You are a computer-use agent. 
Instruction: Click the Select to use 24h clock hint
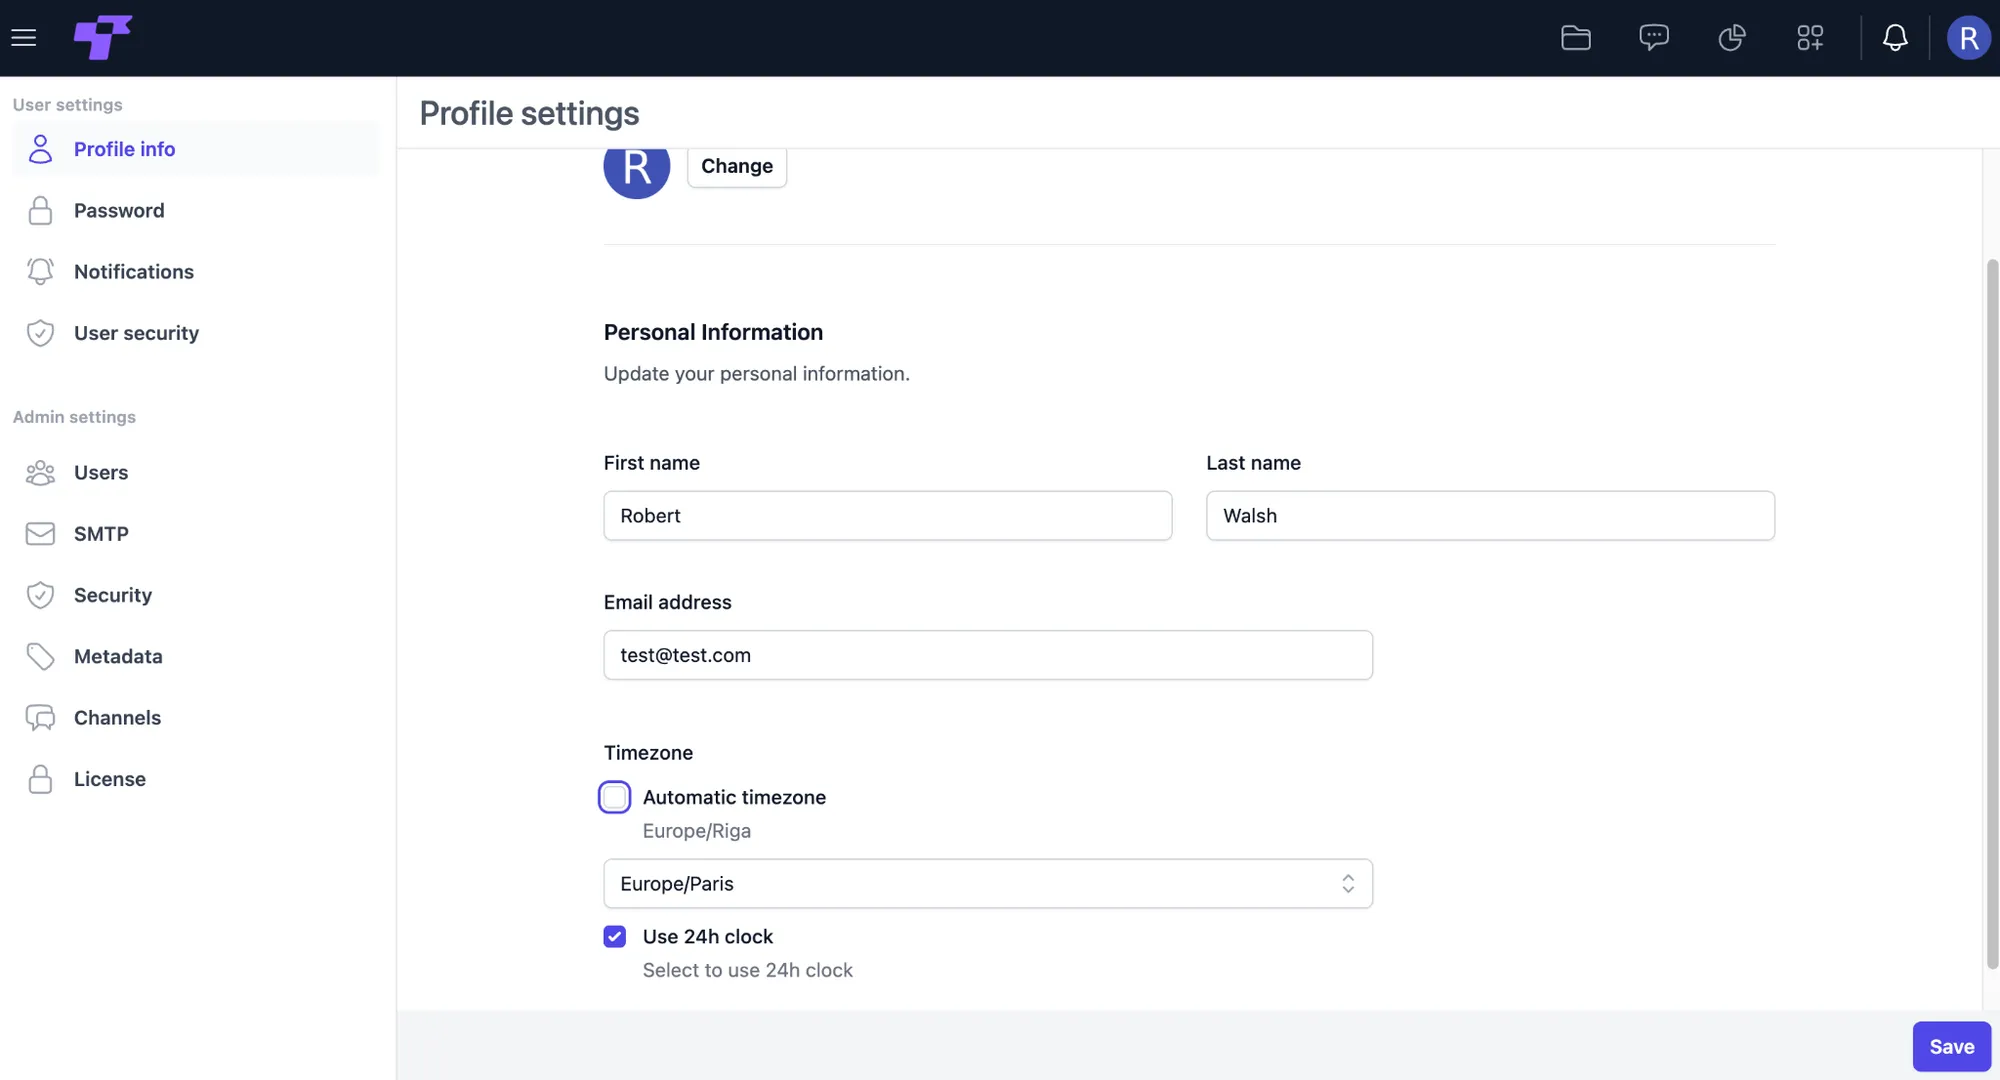(x=747, y=970)
